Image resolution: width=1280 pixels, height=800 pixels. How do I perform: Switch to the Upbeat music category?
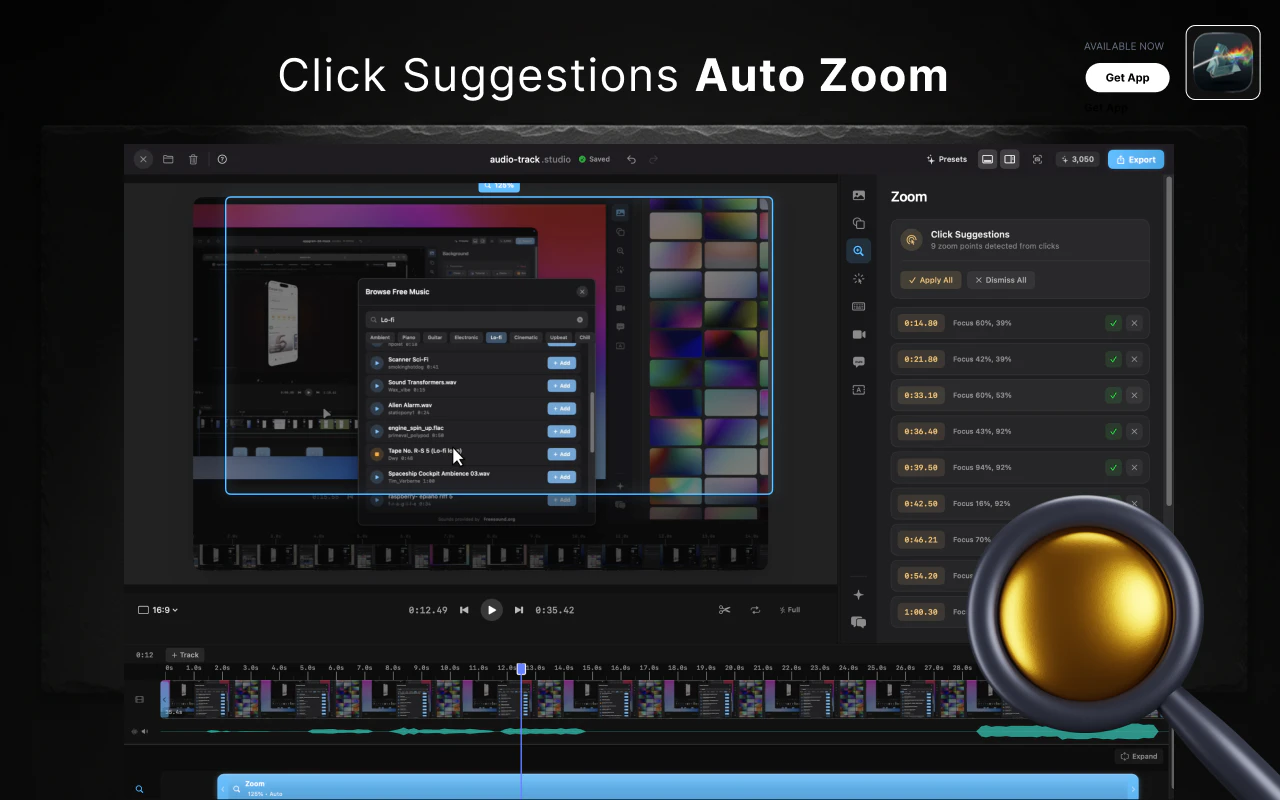tap(558, 338)
